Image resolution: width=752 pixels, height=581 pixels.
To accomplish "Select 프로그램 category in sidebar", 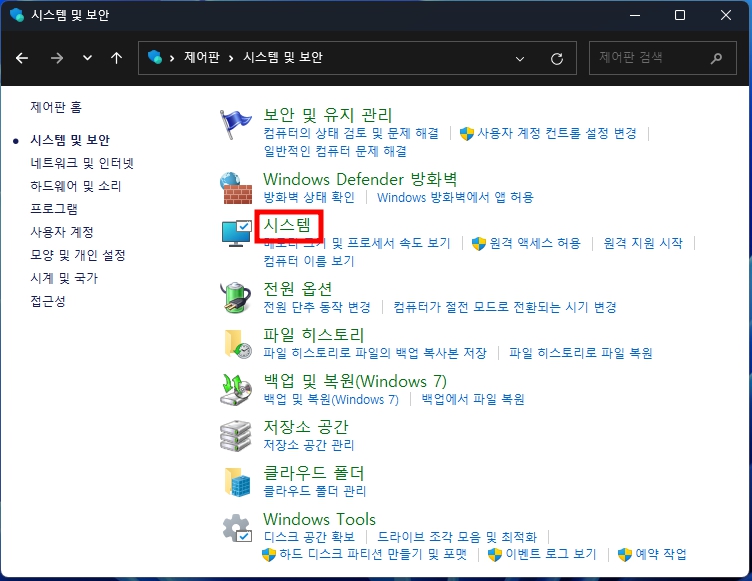I will tap(54, 209).
